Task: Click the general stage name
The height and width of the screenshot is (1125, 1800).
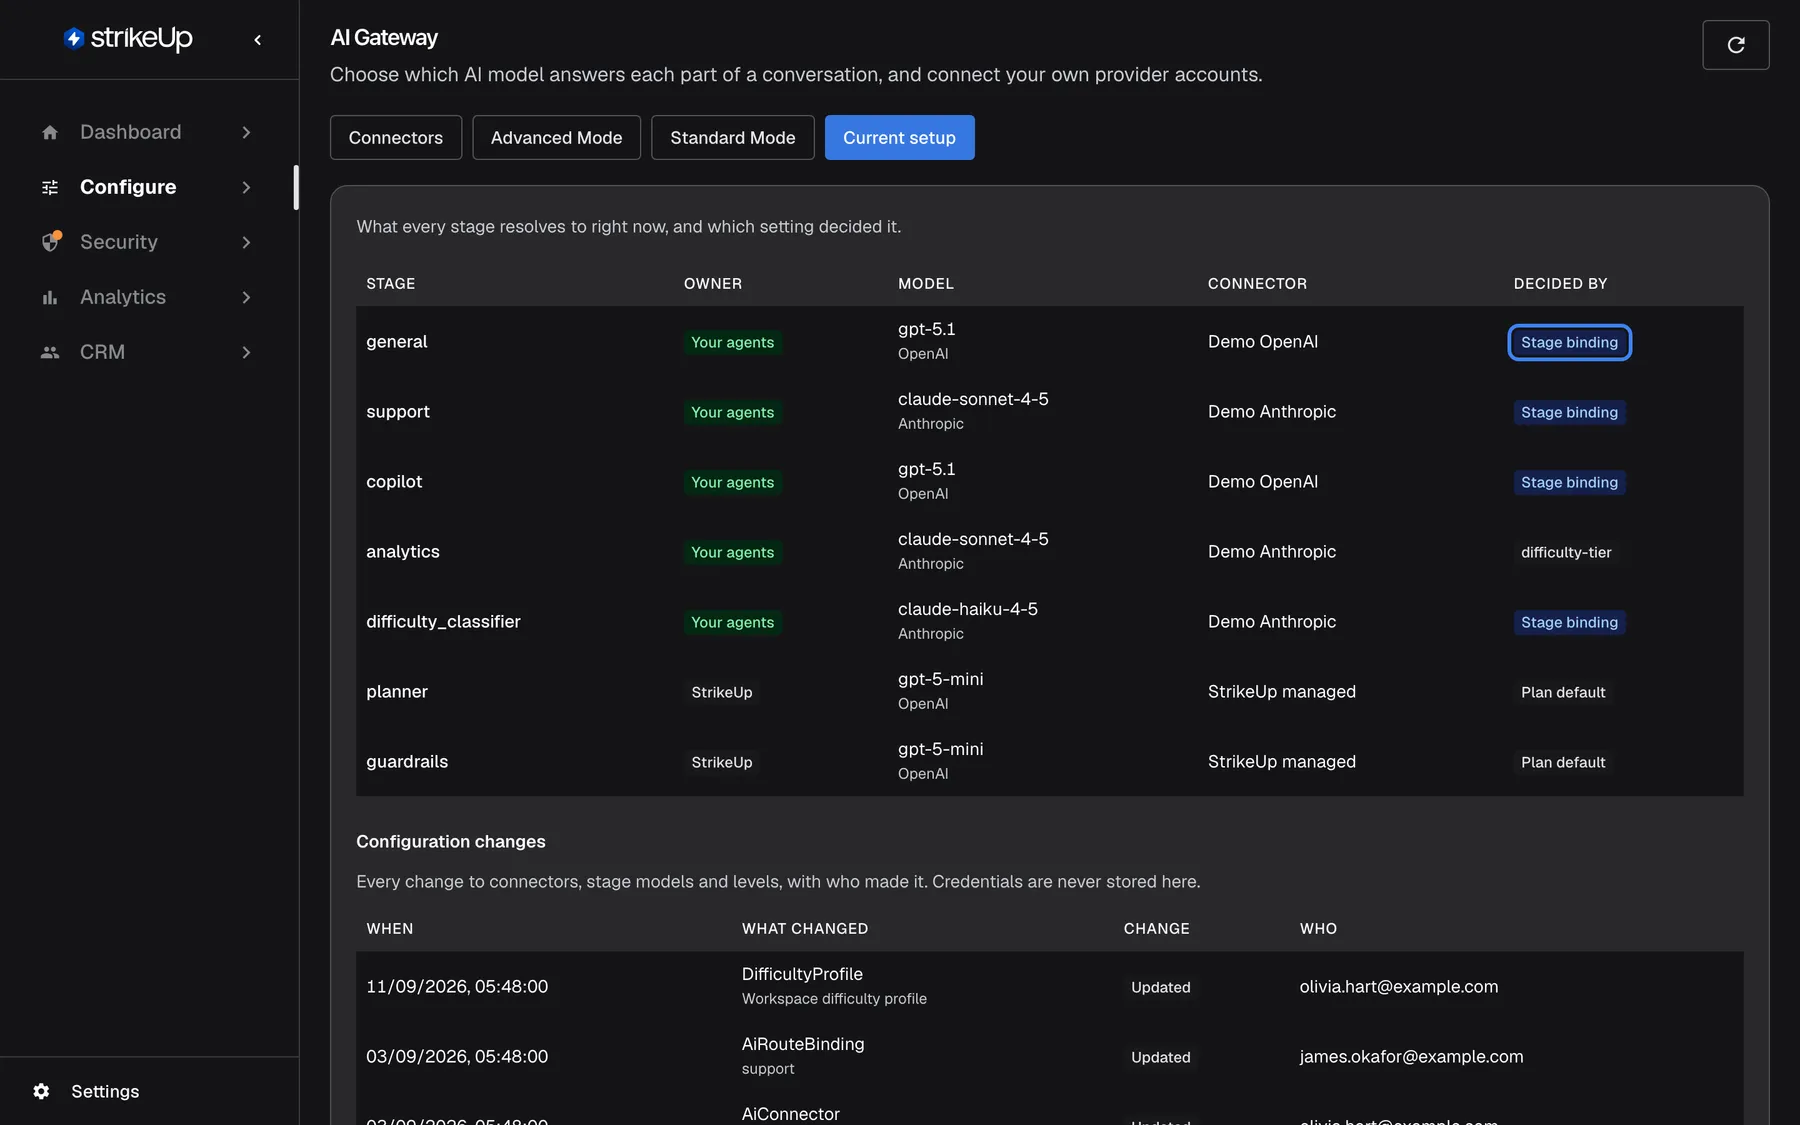Action: tap(397, 342)
